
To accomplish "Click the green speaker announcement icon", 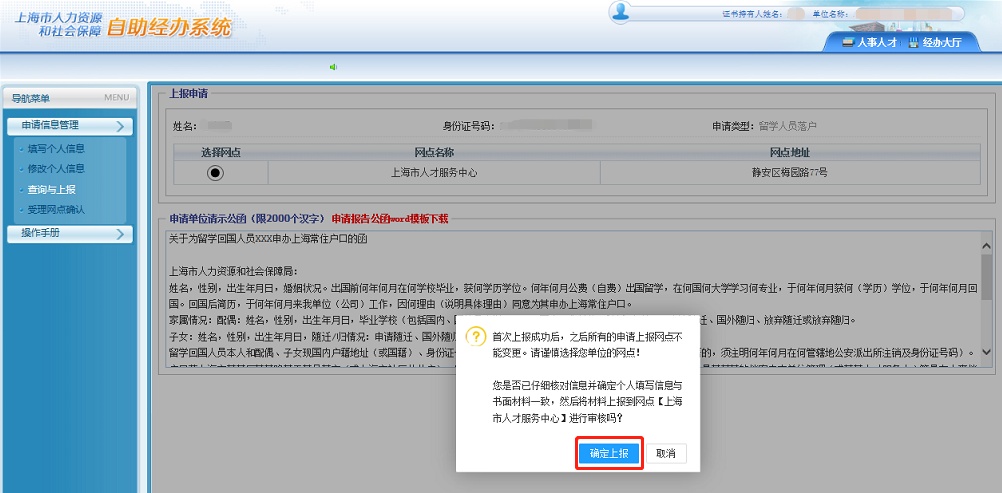I will [333, 67].
